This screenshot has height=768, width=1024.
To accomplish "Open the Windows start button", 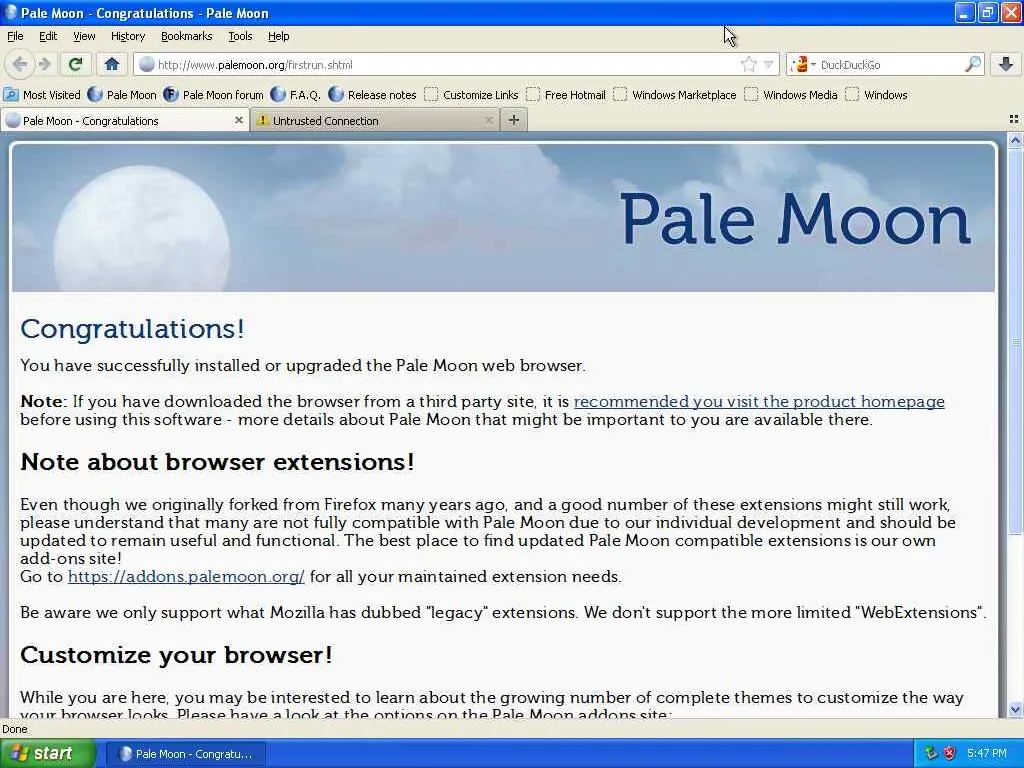I will (x=48, y=754).
